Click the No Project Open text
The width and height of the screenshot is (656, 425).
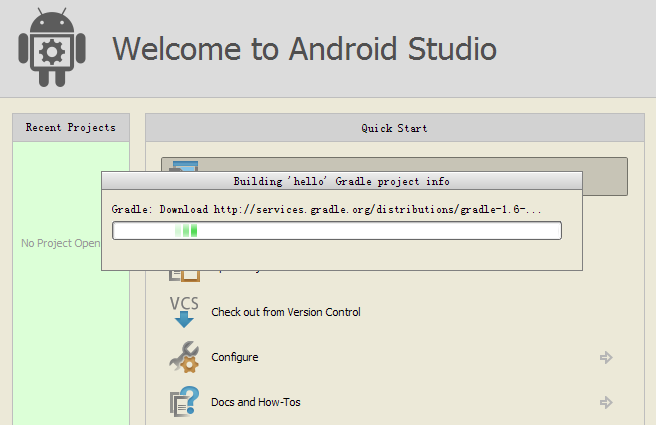click(61, 243)
